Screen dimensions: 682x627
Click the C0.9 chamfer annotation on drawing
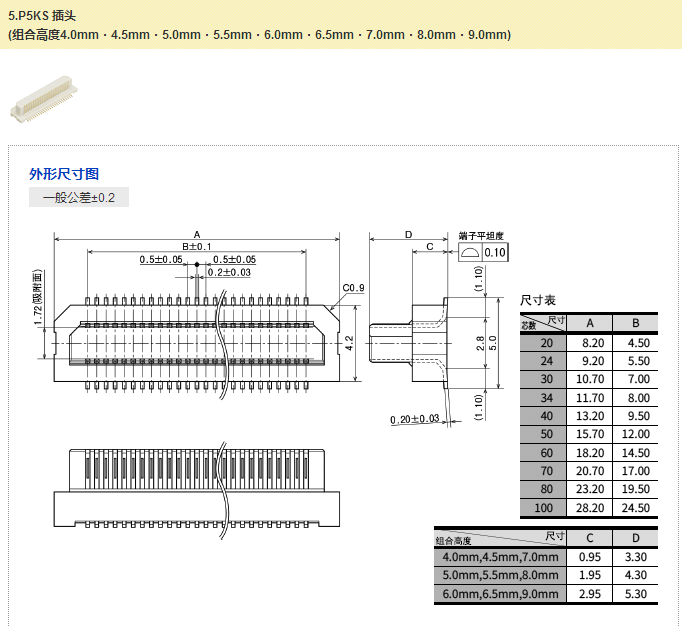pos(353,288)
